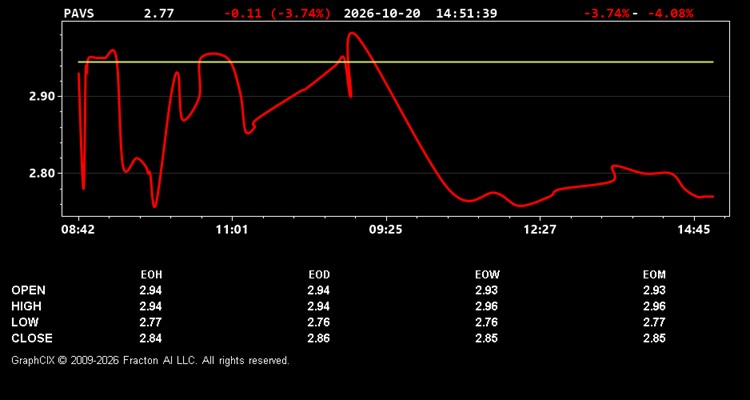Click the EOW column header
Viewport: 750px width, 400px height.
click(487, 275)
